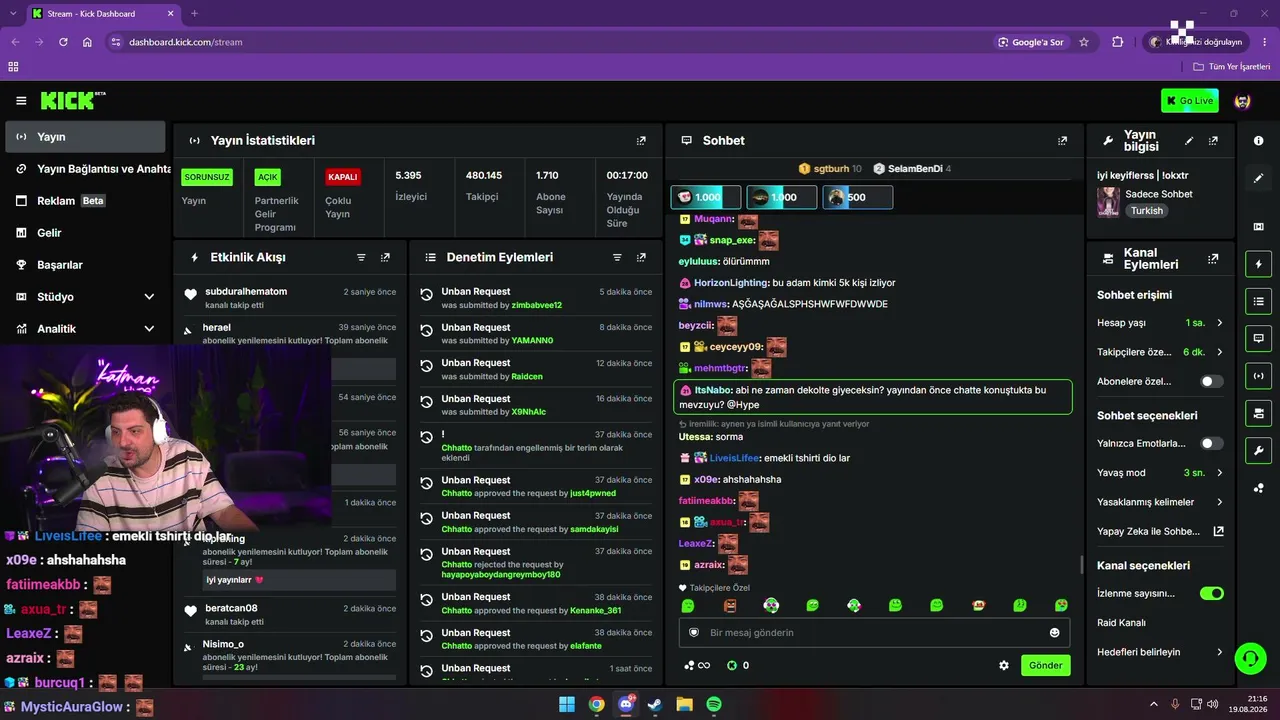The height and width of the screenshot is (720, 1280).
Task: Open chat settings gear icon
Action: pyautogui.click(x=1004, y=665)
